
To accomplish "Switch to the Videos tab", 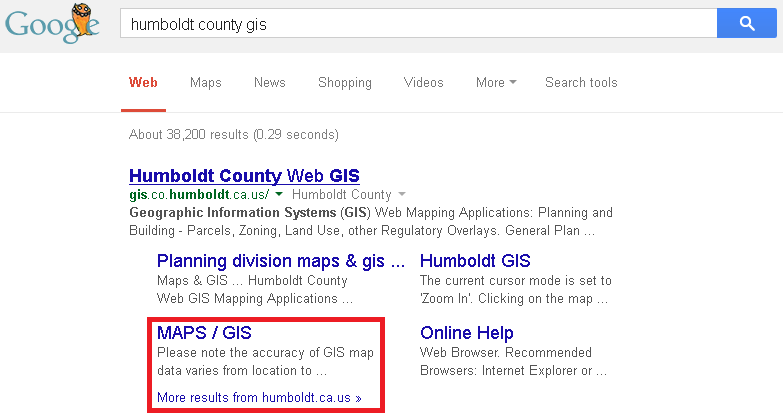I will pyautogui.click(x=423, y=83).
